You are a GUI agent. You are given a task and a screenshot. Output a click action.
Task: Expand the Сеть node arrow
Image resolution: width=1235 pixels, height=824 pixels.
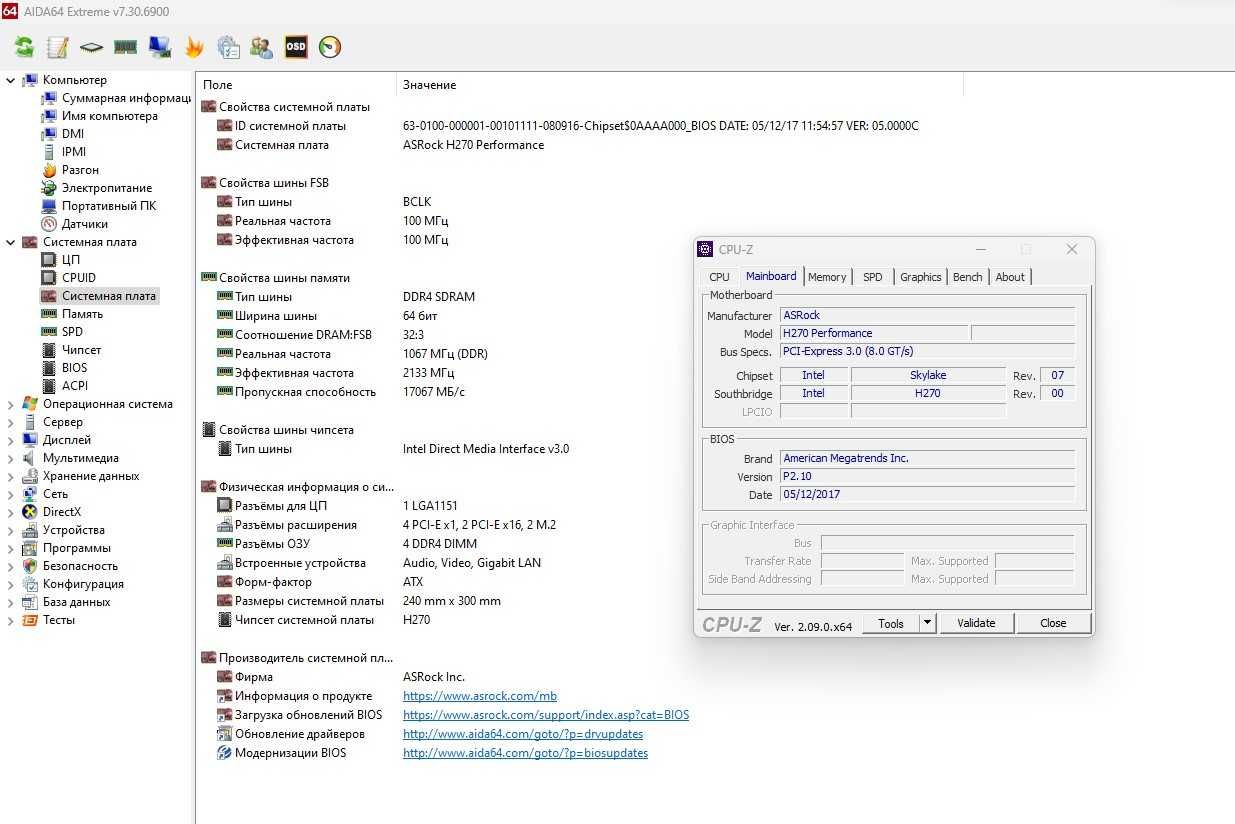pyautogui.click(x=10, y=494)
